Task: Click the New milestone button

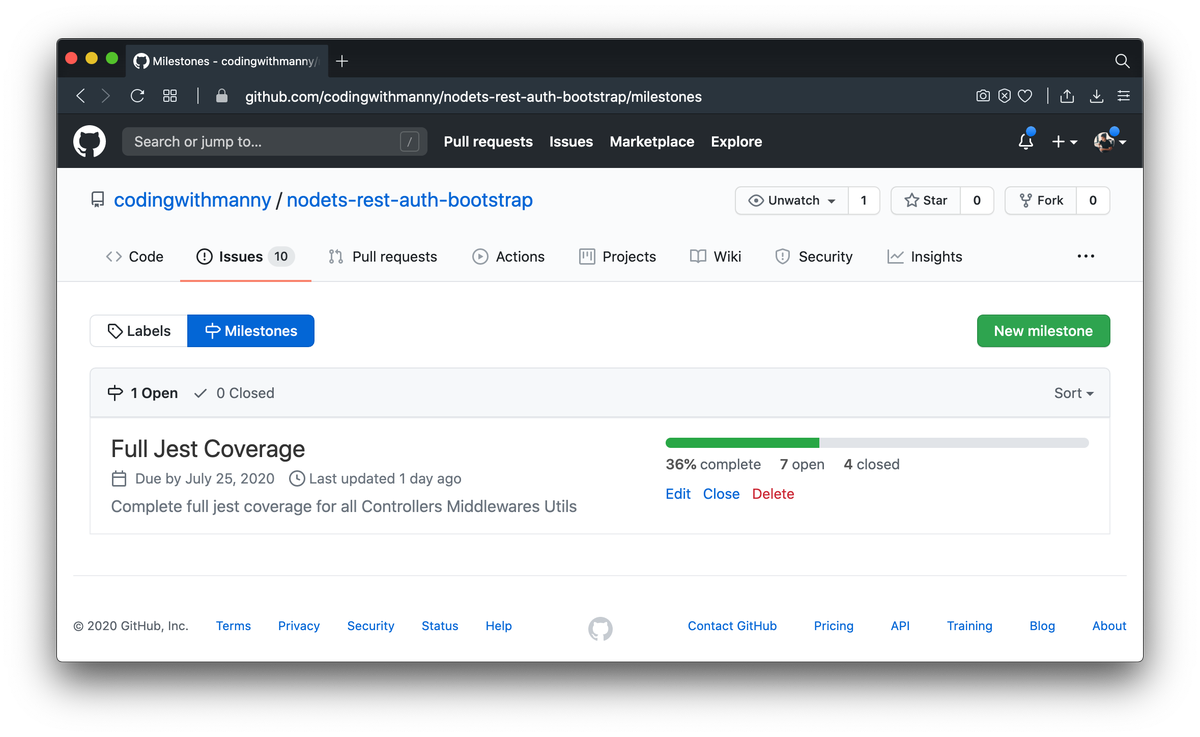Action: click(1043, 331)
